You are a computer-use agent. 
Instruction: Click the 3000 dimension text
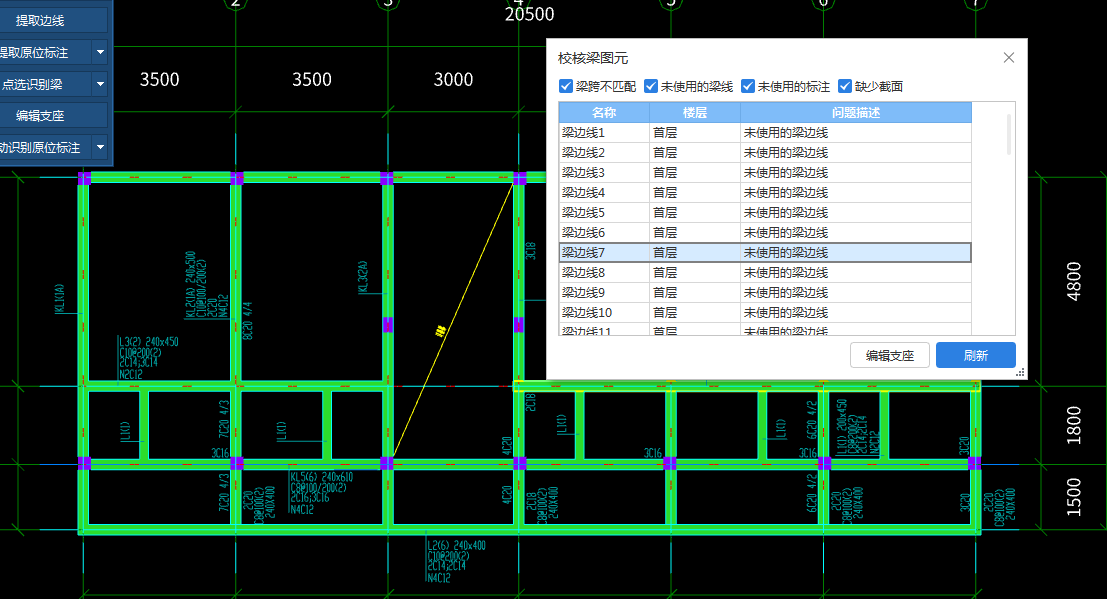click(x=453, y=79)
